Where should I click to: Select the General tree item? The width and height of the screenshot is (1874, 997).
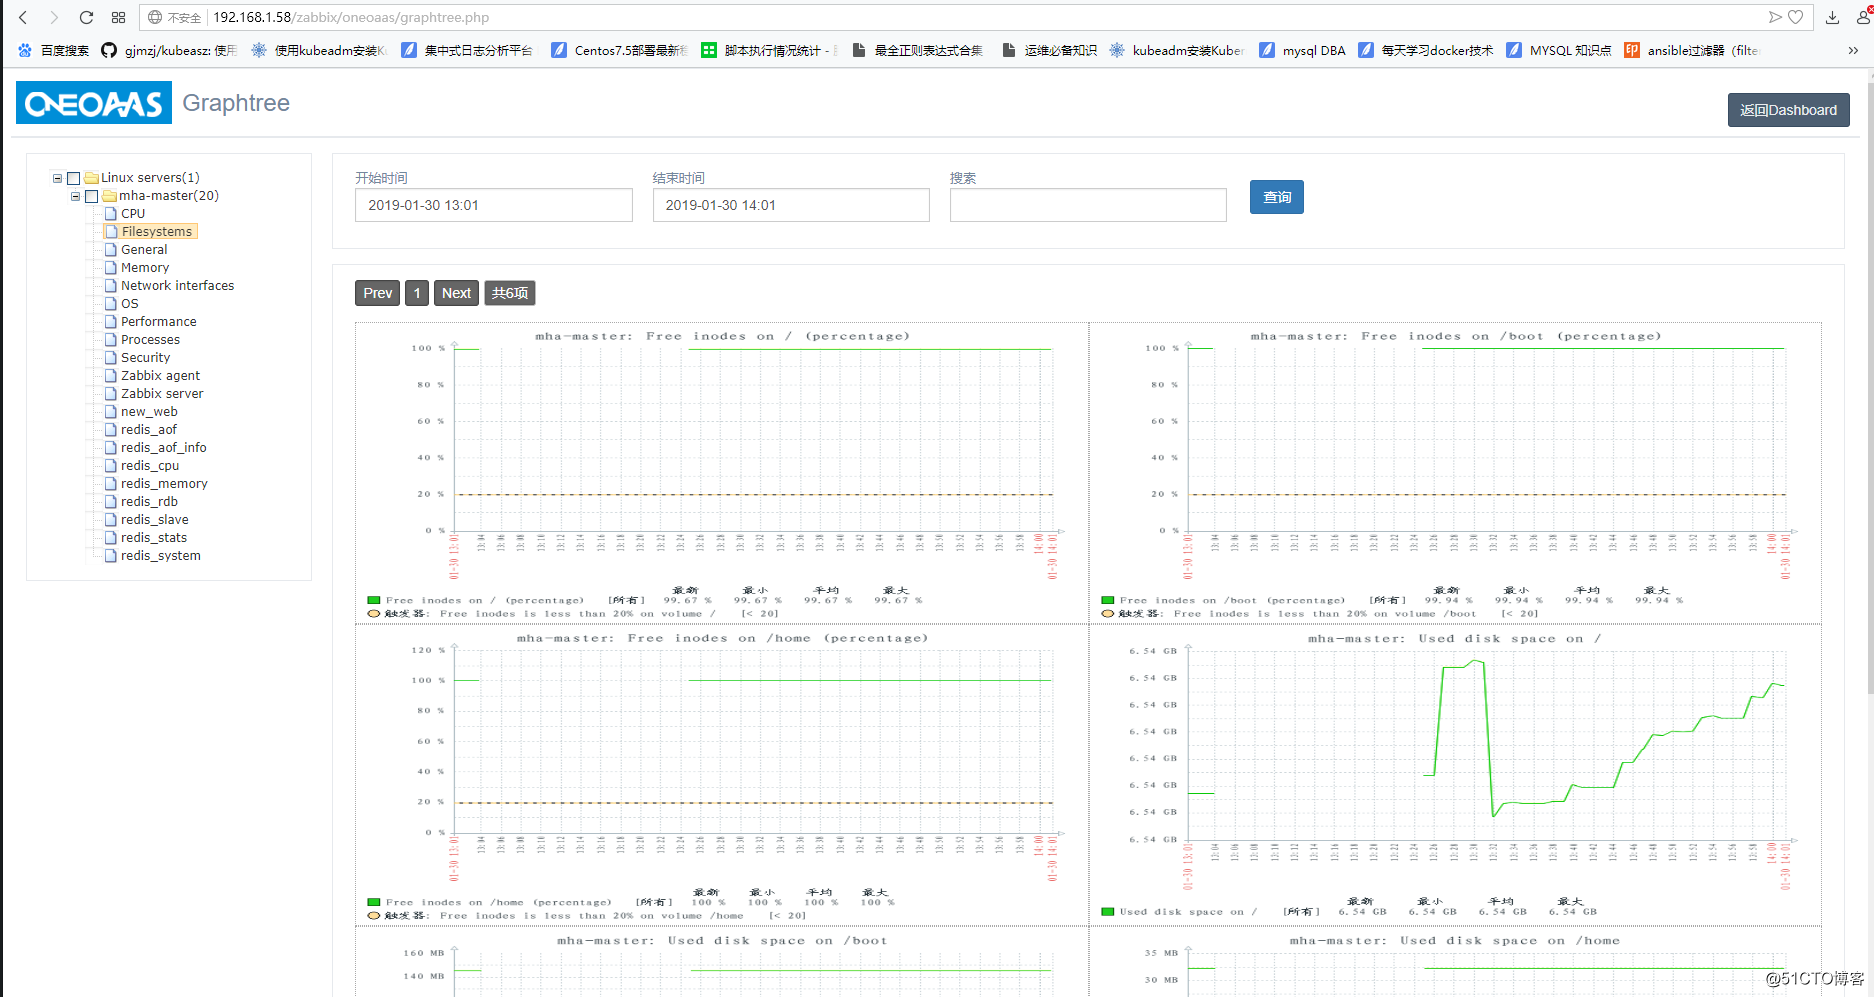pyautogui.click(x=144, y=250)
